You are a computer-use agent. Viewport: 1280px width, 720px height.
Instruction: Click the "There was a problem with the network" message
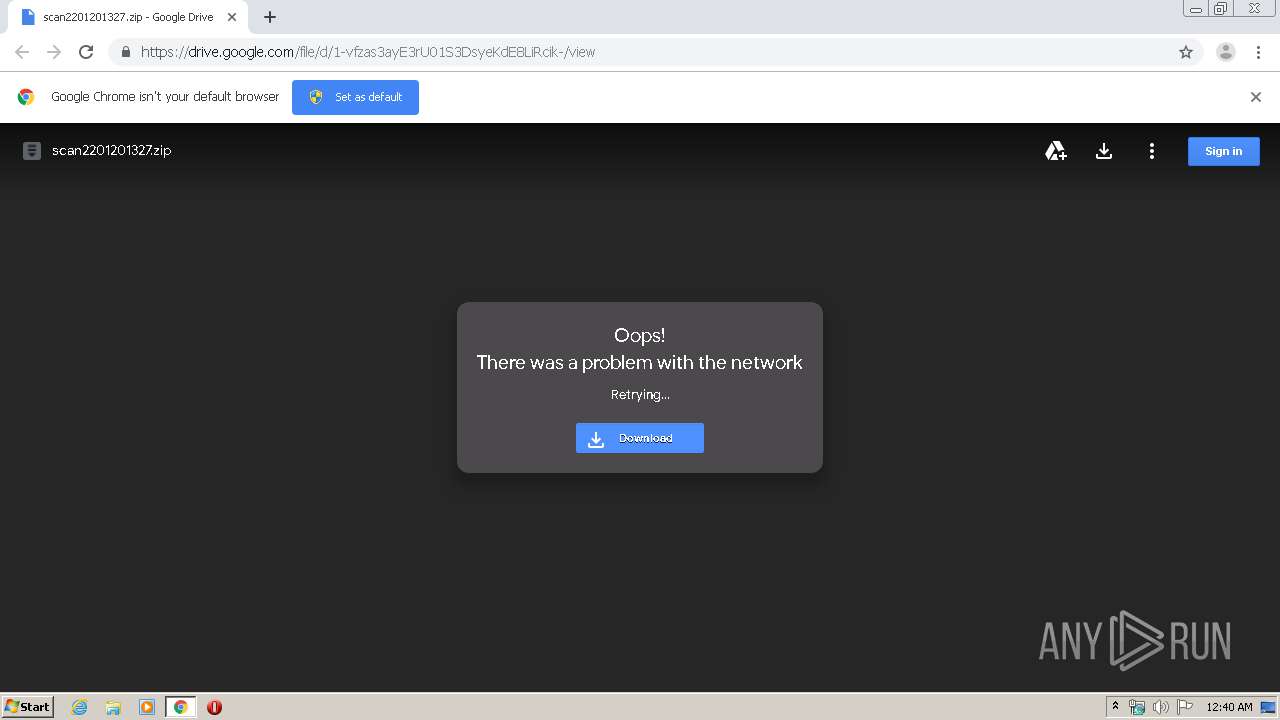point(640,362)
